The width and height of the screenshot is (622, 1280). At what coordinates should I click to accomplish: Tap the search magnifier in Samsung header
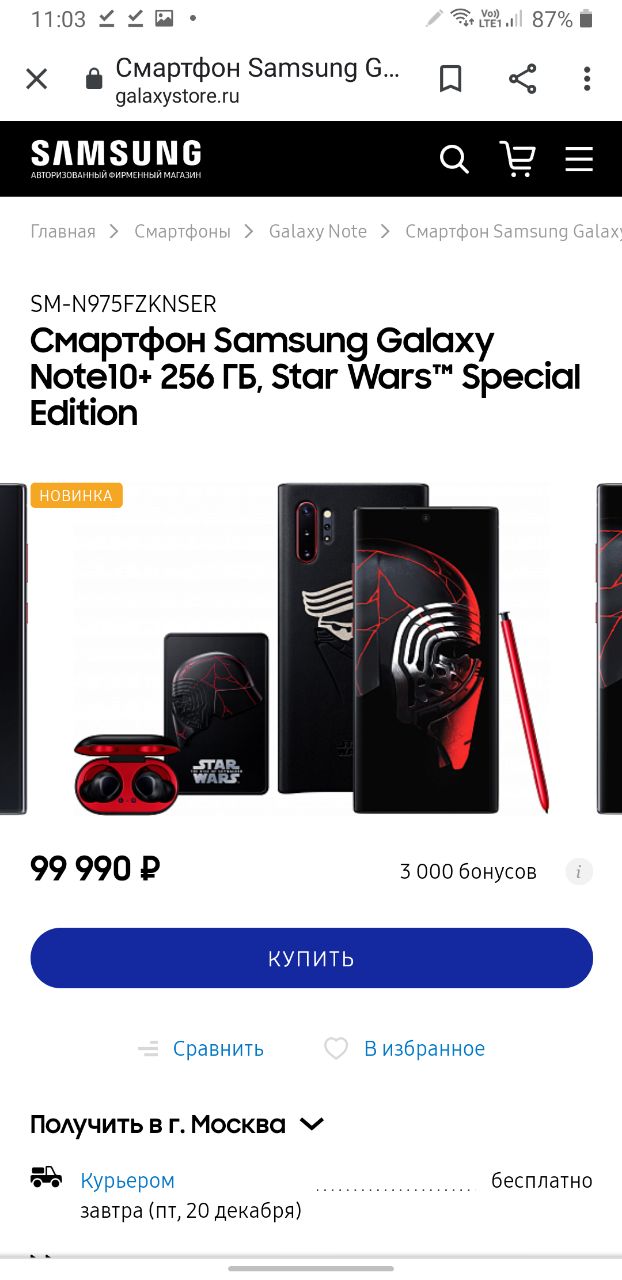pyautogui.click(x=454, y=159)
